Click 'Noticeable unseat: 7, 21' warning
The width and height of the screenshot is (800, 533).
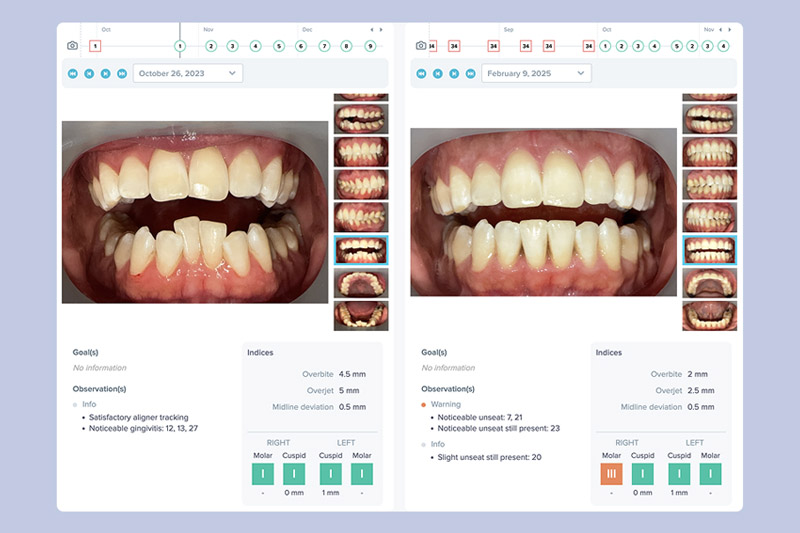tap(480, 417)
